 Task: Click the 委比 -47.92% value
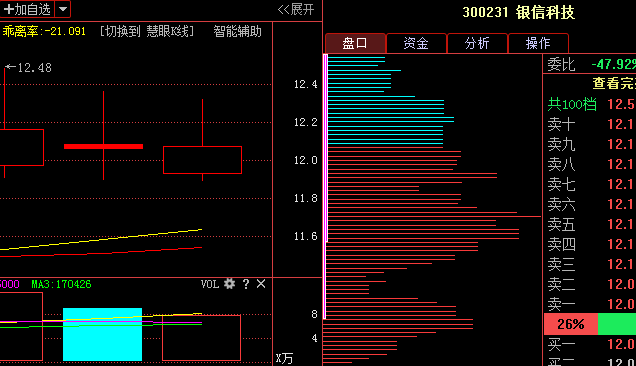613,64
